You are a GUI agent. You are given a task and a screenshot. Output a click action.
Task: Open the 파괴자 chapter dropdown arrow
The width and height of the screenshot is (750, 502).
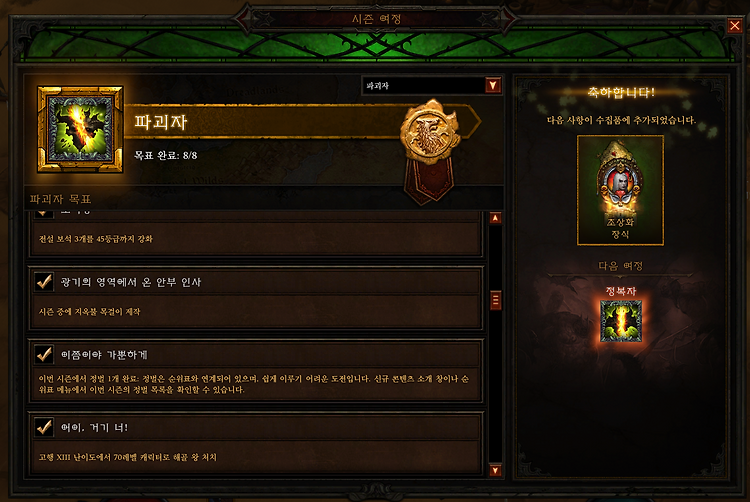pyautogui.click(x=493, y=86)
